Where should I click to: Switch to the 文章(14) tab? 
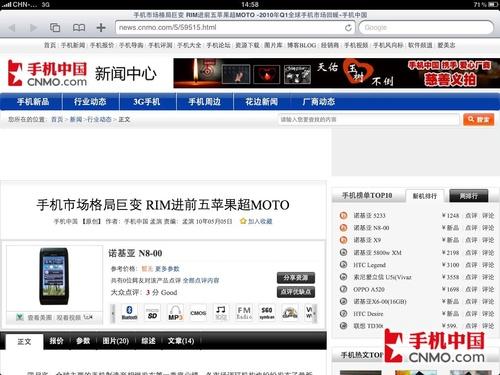pyautogui.click(x=181, y=341)
